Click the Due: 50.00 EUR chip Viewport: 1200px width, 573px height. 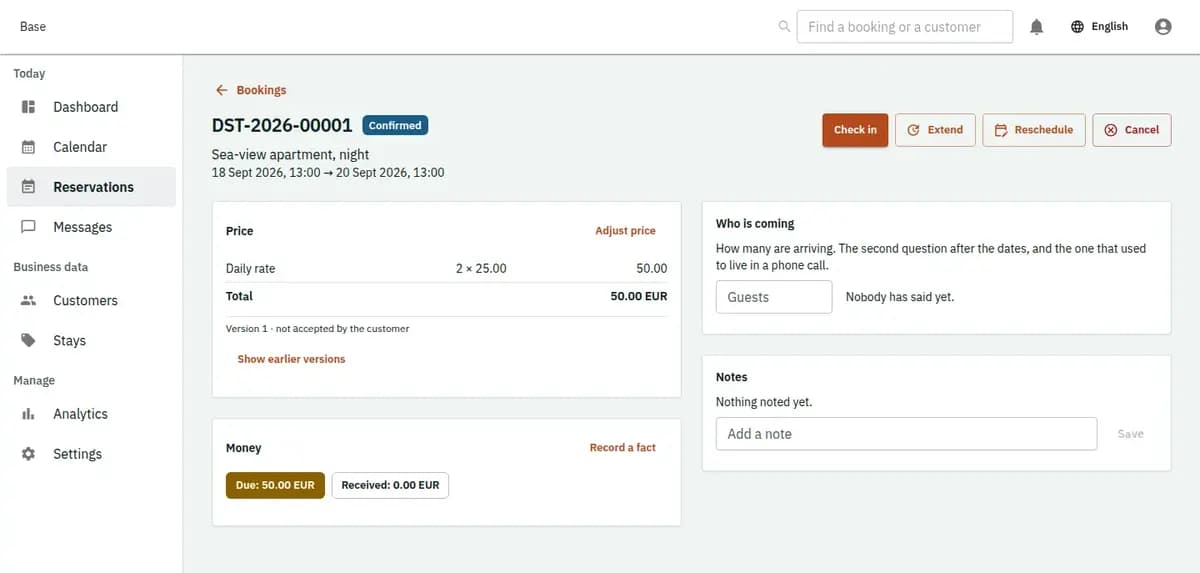[x=275, y=485]
